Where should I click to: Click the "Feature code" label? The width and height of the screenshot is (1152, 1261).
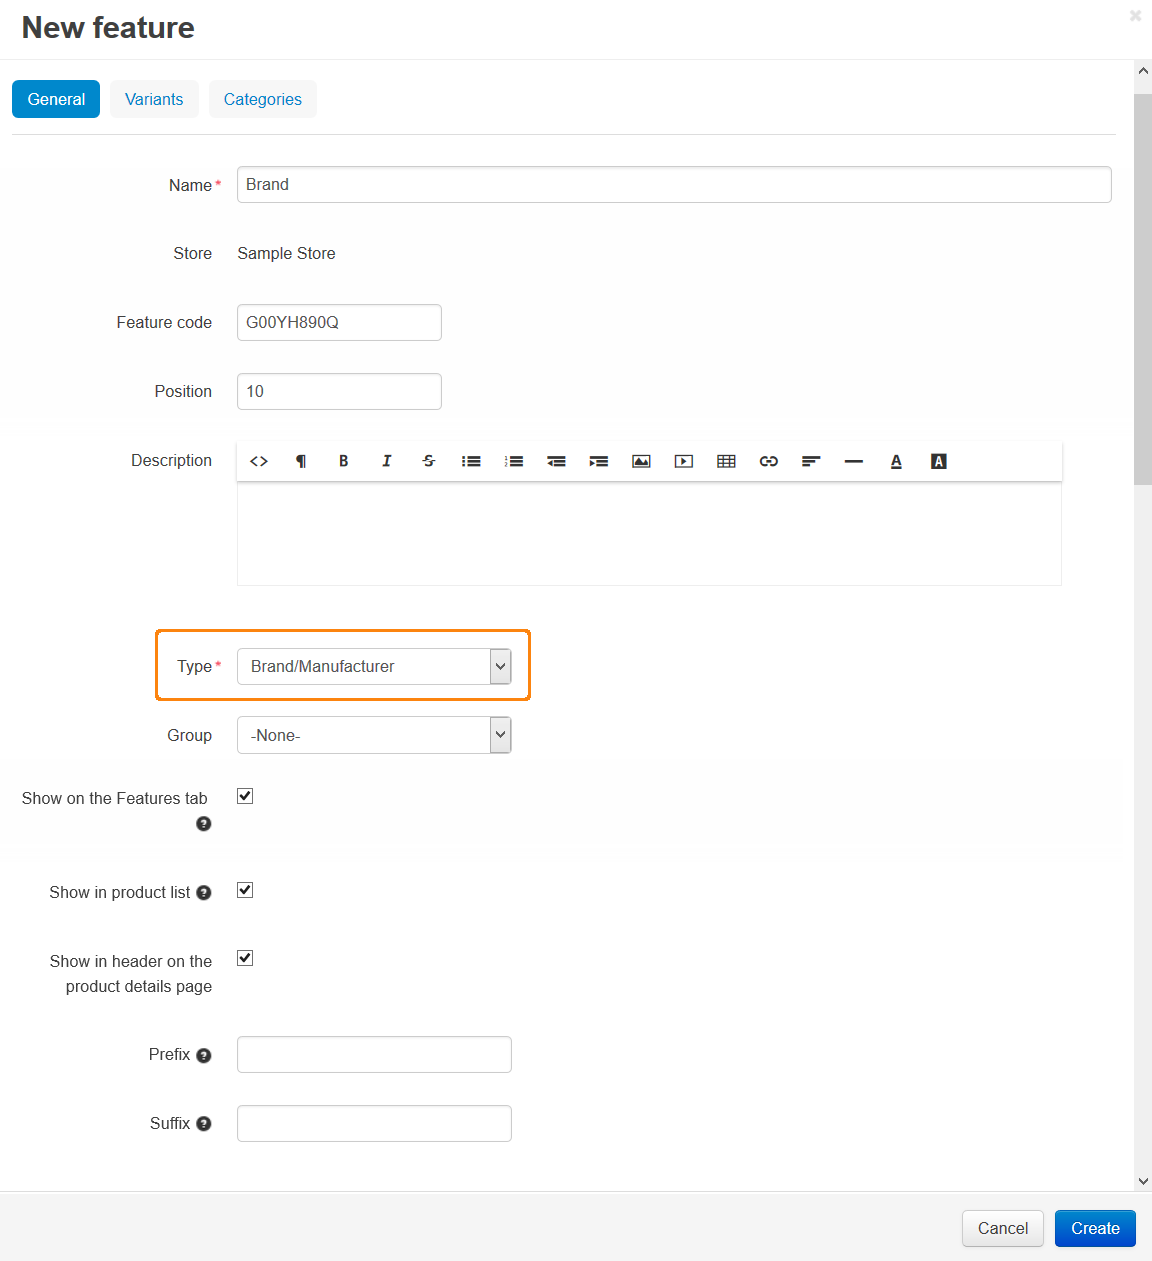click(164, 322)
